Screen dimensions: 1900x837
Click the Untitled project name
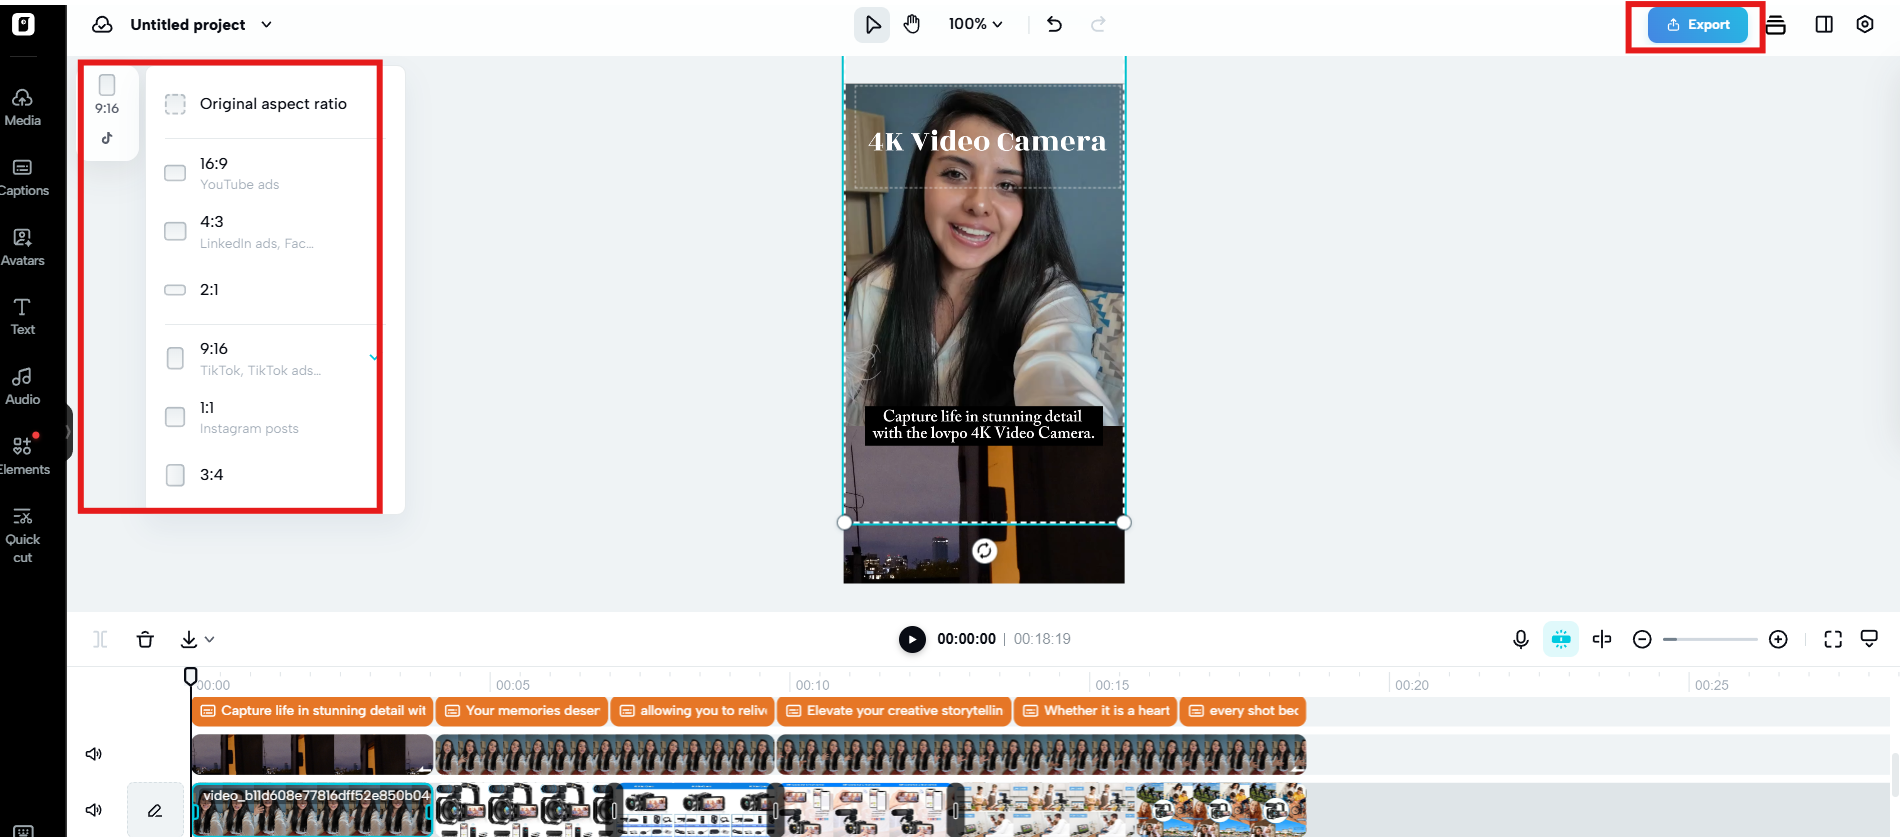point(188,25)
